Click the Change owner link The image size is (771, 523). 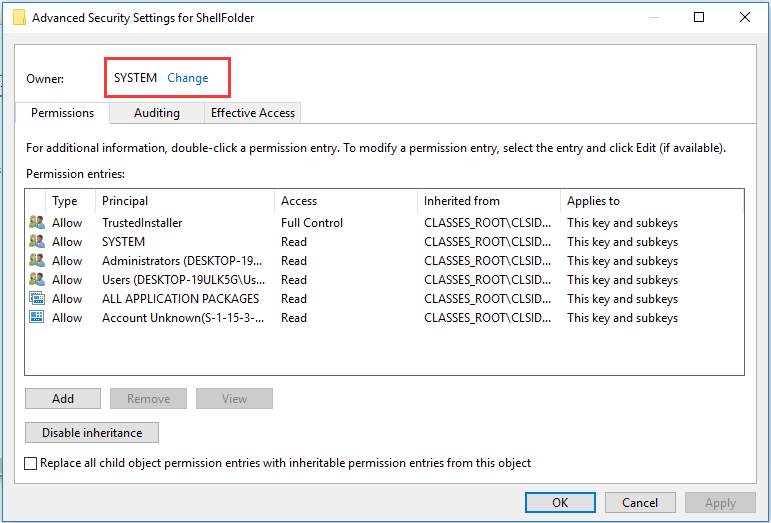coord(188,78)
